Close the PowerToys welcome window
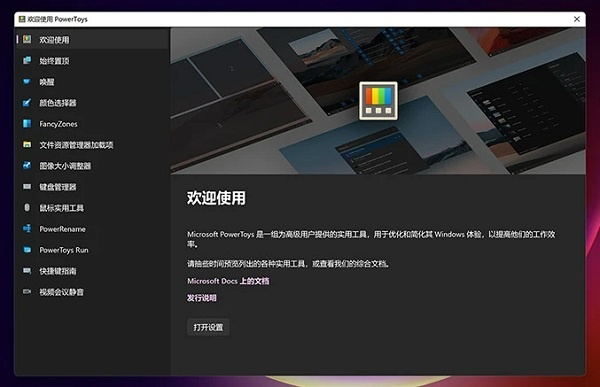The height and width of the screenshot is (387, 600). (x=577, y=19)
